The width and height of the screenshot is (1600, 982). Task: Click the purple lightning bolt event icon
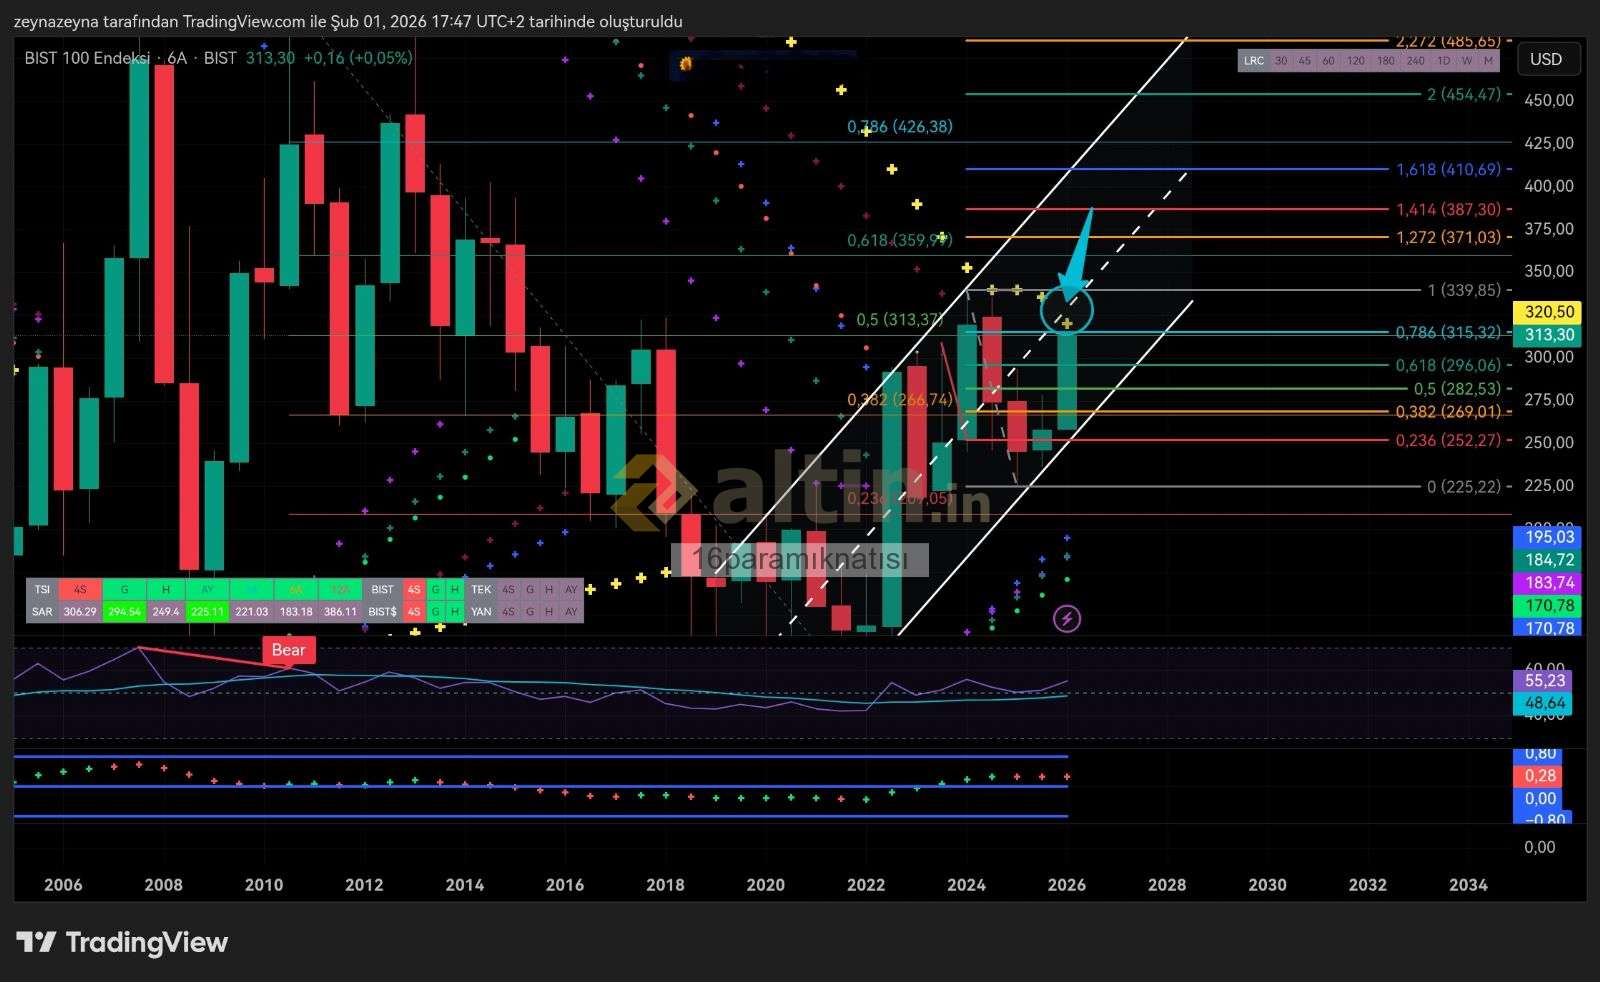[x=1067, y=619]
